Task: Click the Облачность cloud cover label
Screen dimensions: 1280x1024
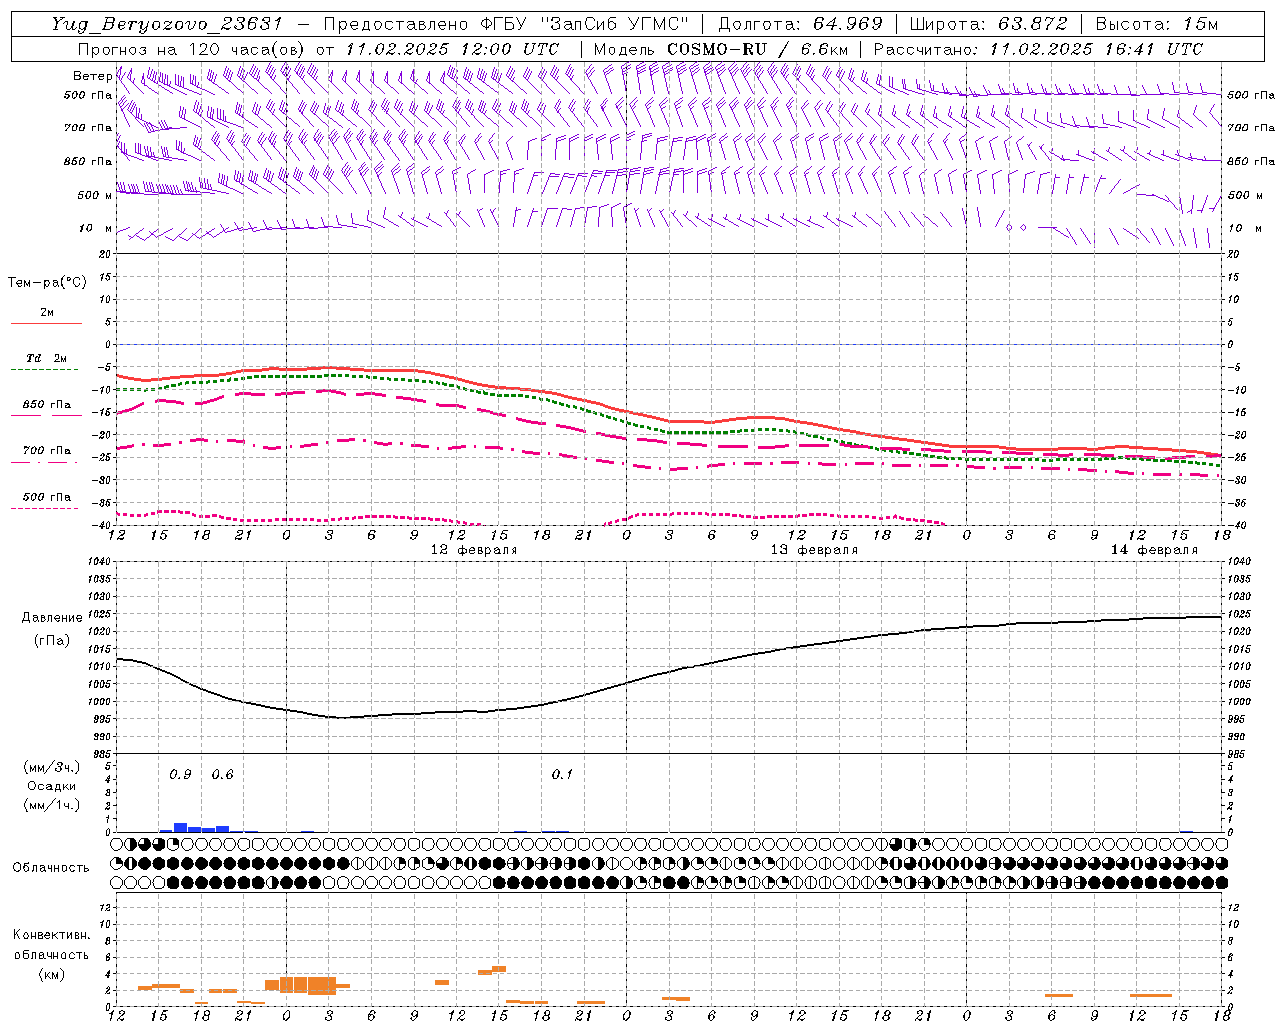Action: 51,867
